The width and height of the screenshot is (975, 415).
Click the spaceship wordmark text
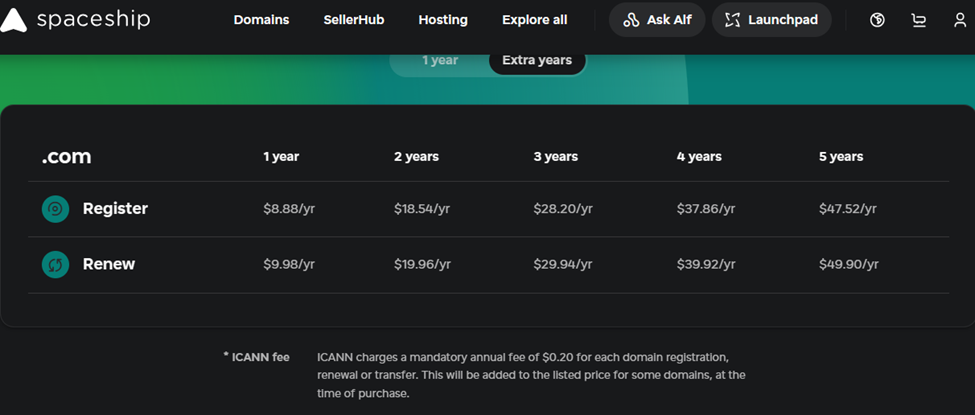pos(93,20)
